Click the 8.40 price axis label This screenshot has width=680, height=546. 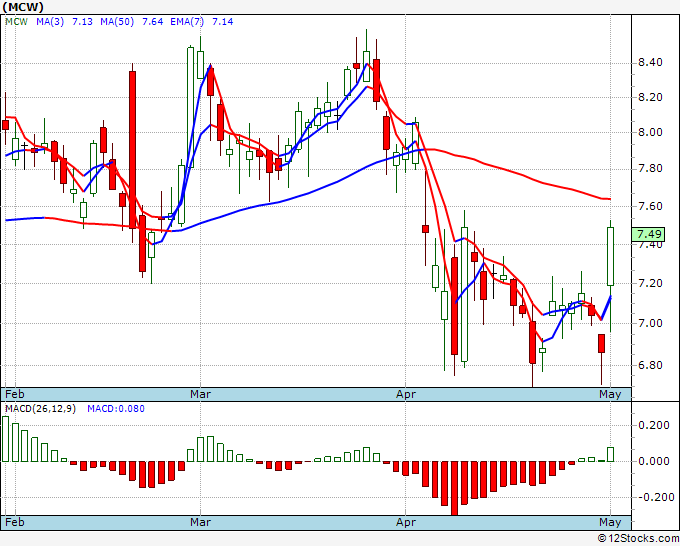tap(651, 63)
